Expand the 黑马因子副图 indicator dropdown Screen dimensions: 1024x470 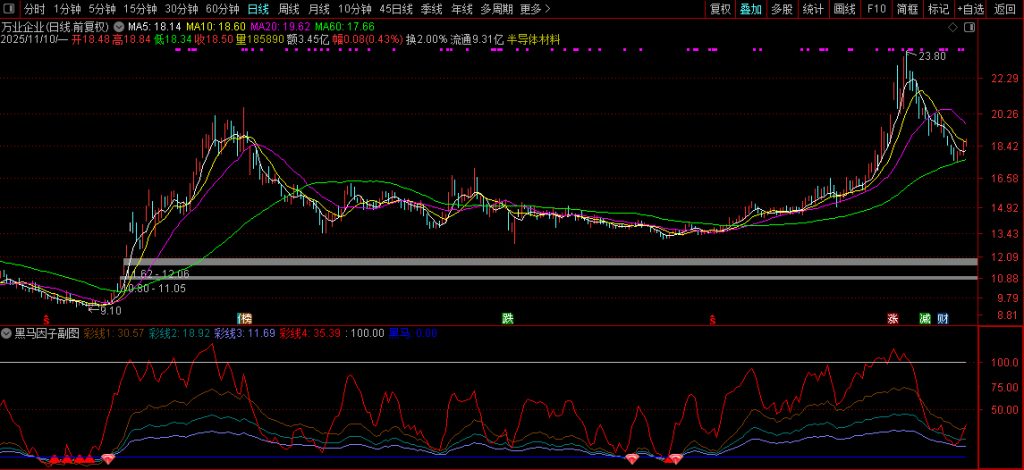(x=7, y=332)
